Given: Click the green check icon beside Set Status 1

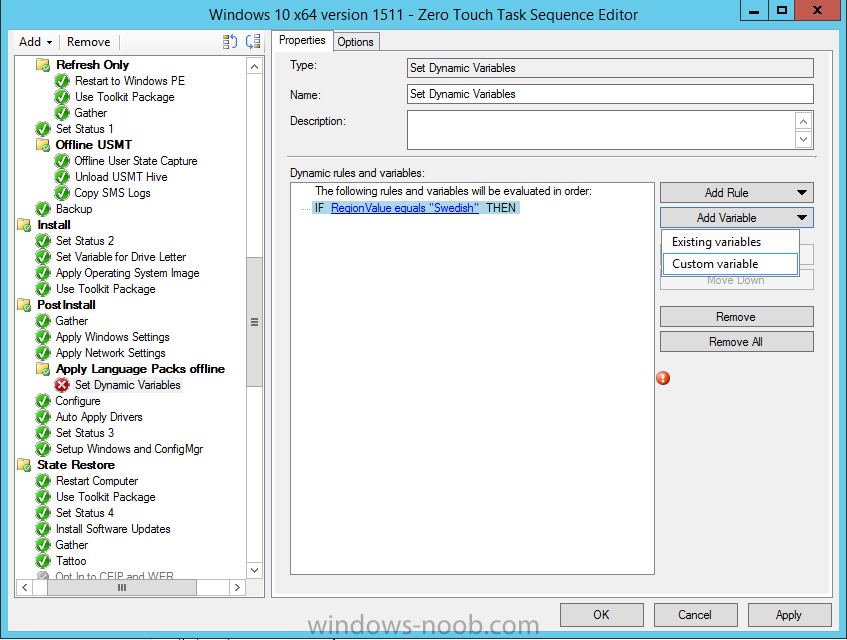Looking at the screenshot, I should pyautogui.click(x=43, y=129).
